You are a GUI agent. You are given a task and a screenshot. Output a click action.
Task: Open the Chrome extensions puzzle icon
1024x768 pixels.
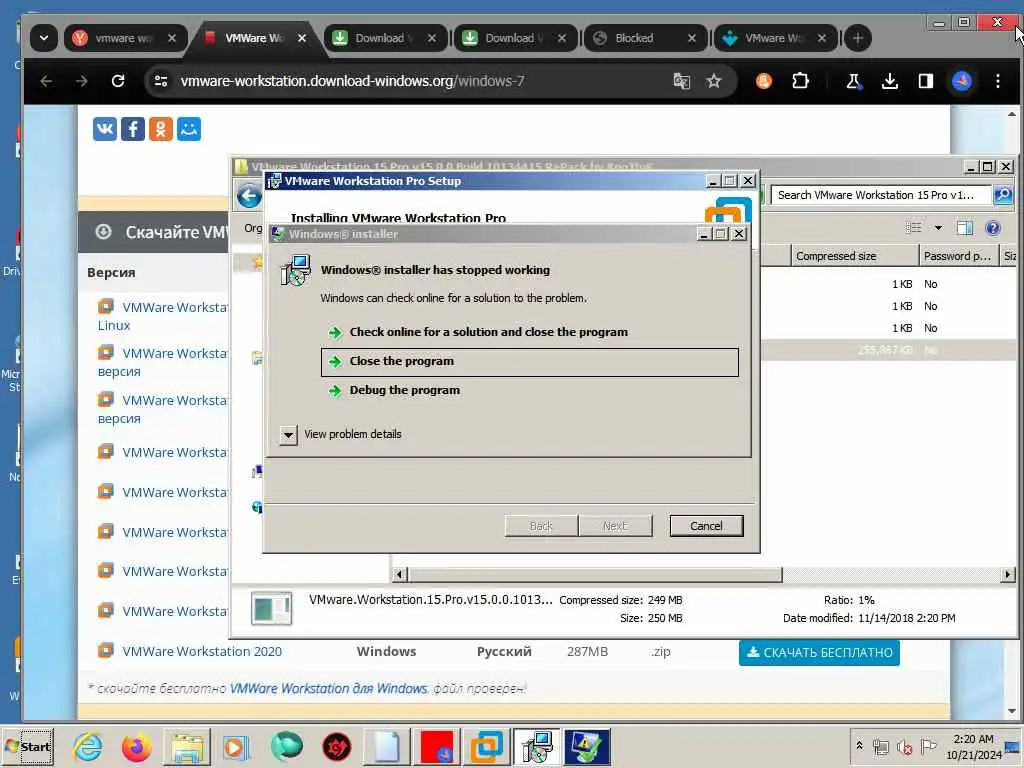coord(800,81)
